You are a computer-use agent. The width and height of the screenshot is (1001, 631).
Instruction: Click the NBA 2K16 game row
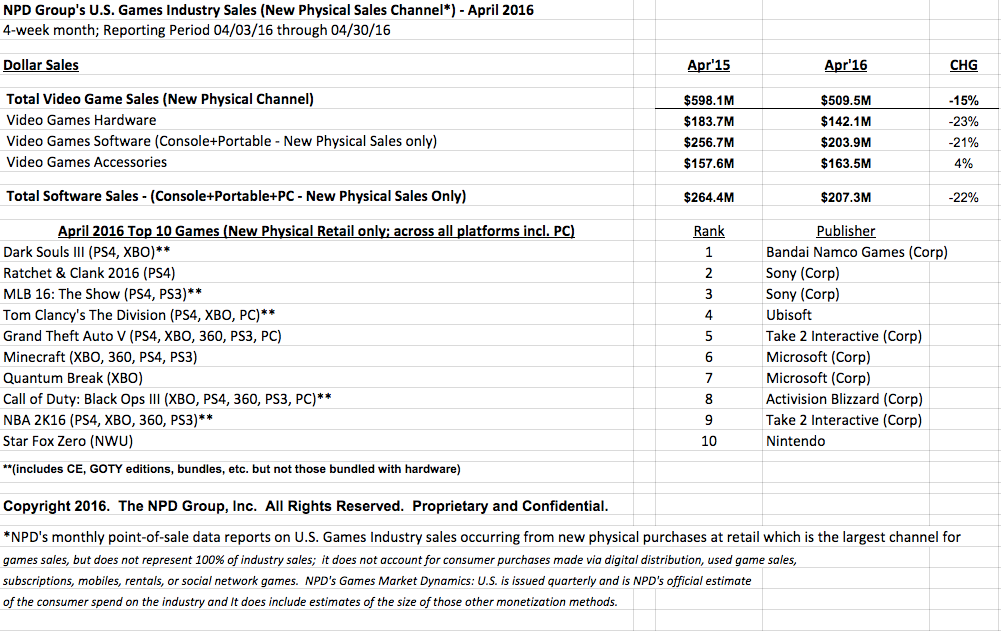pyautogui.click(x=108, y=420)
